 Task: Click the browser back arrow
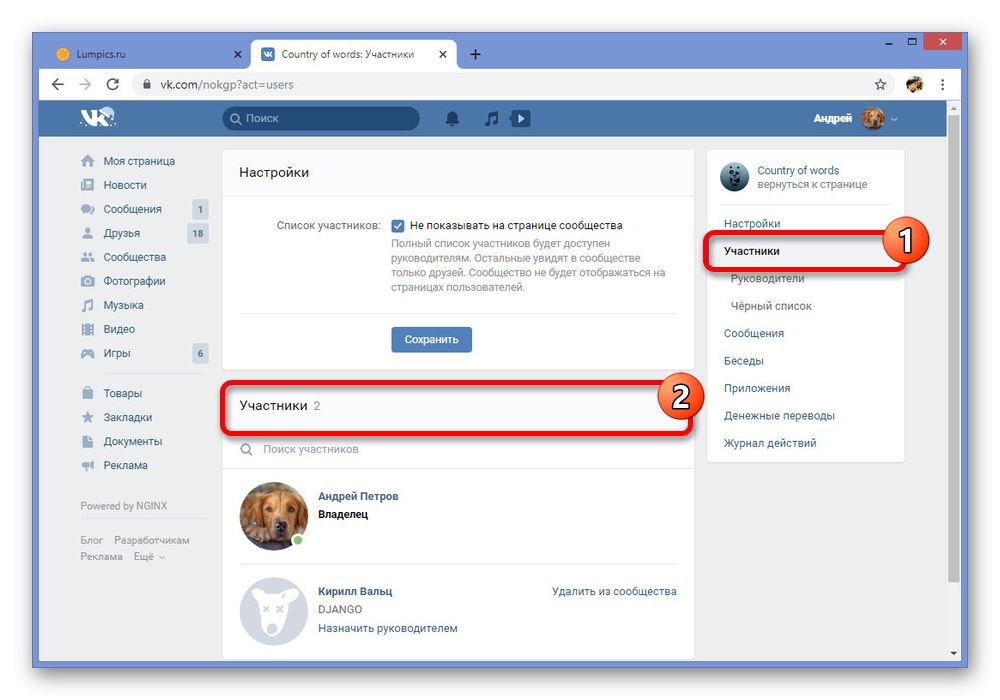58,84
